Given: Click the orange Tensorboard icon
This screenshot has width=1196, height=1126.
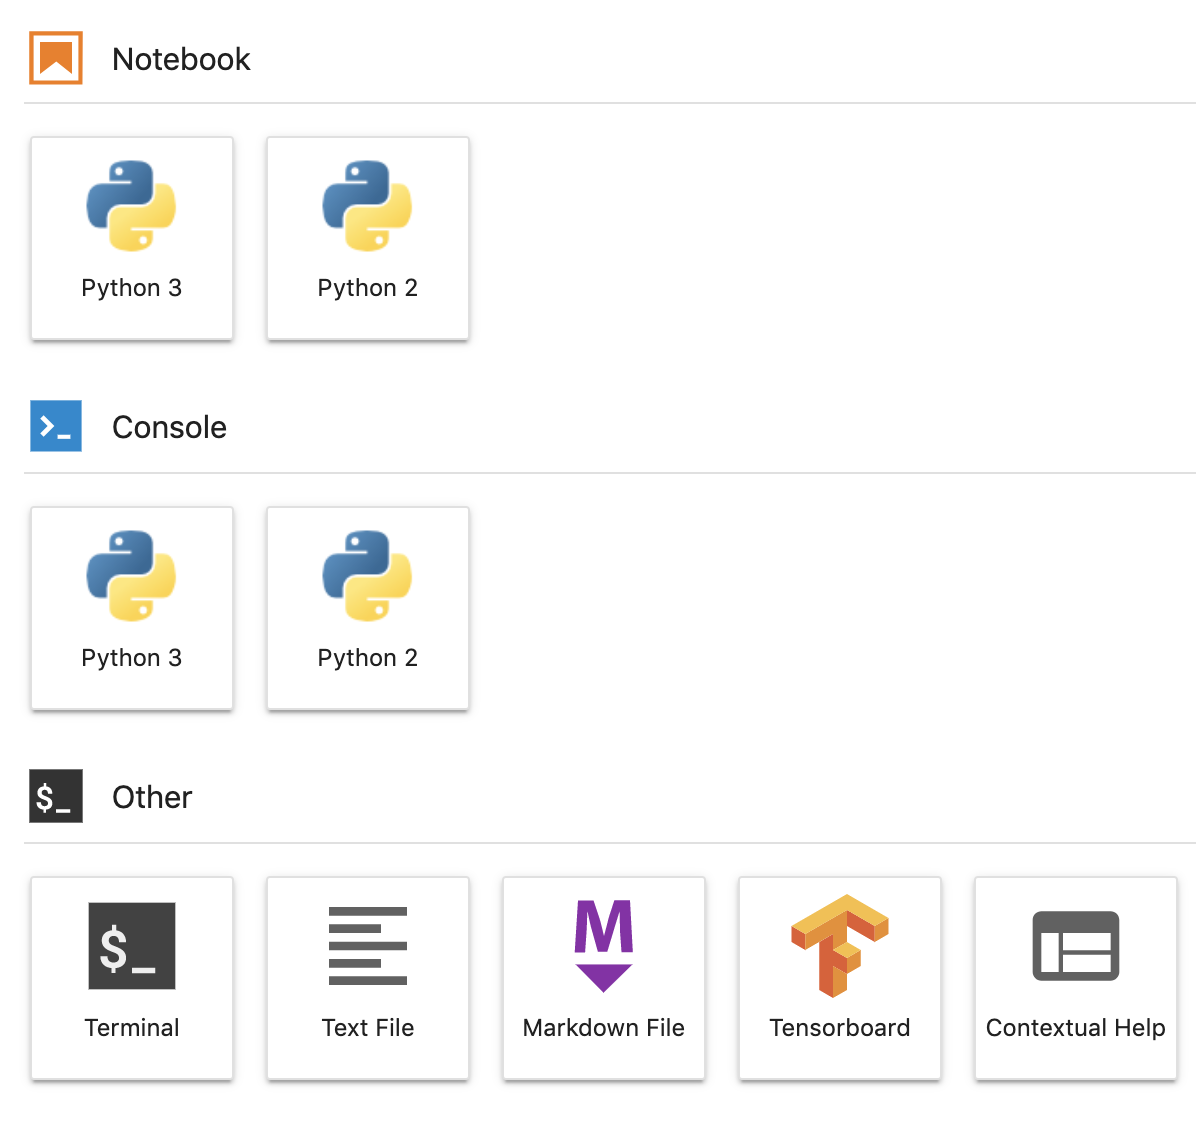Looking at the screenshot, I should [839, 946].
